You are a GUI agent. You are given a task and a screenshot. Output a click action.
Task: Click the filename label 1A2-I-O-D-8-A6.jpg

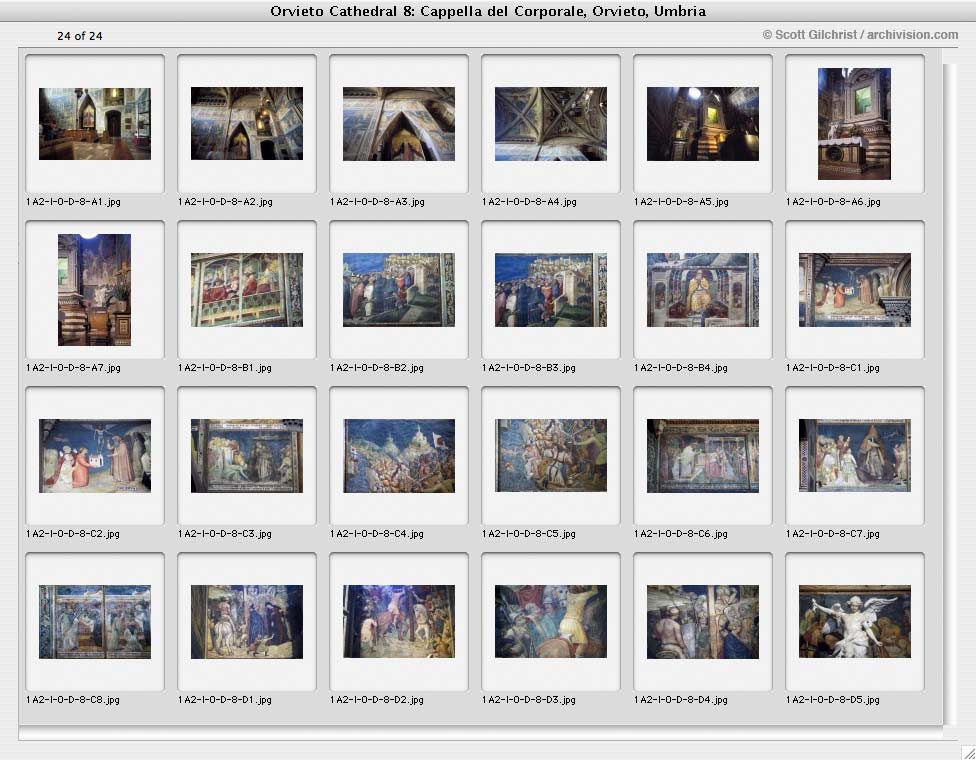click(833, 202)
